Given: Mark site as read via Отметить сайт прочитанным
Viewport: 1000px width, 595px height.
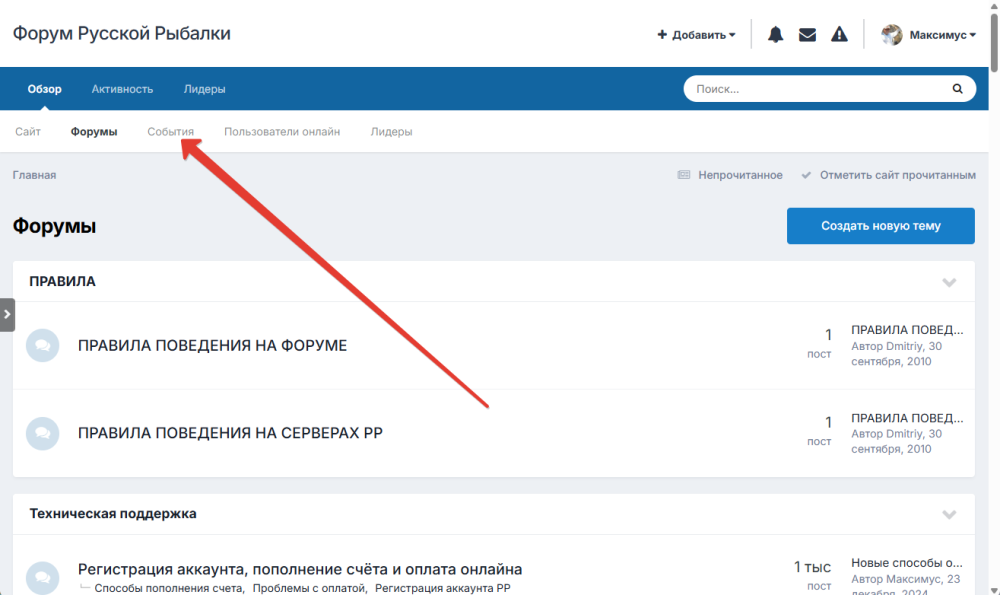Looking at the screenshot, I should 888,175.
